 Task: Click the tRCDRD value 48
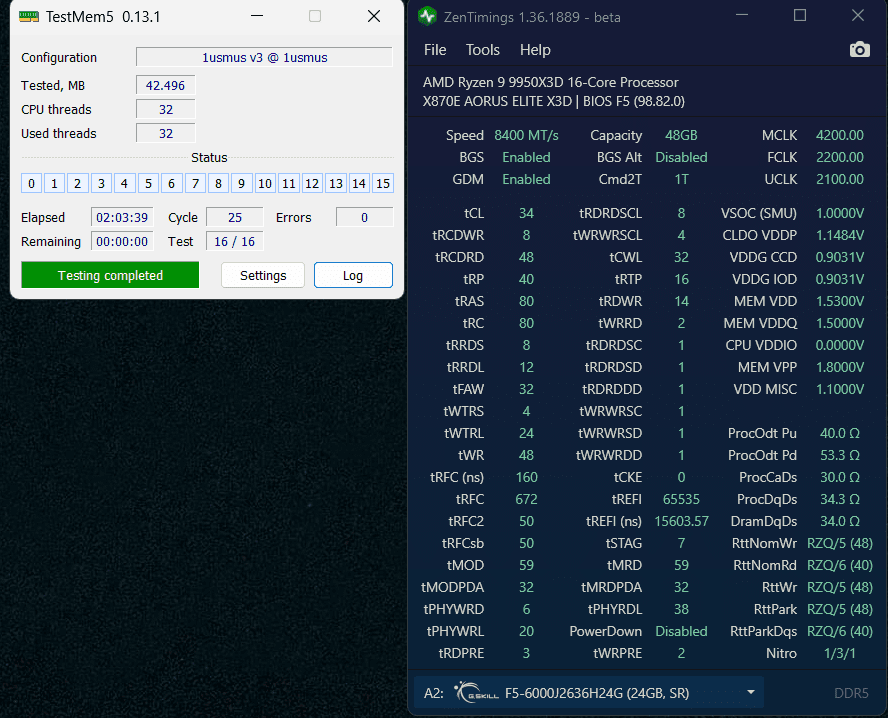(x=526, y=257)
